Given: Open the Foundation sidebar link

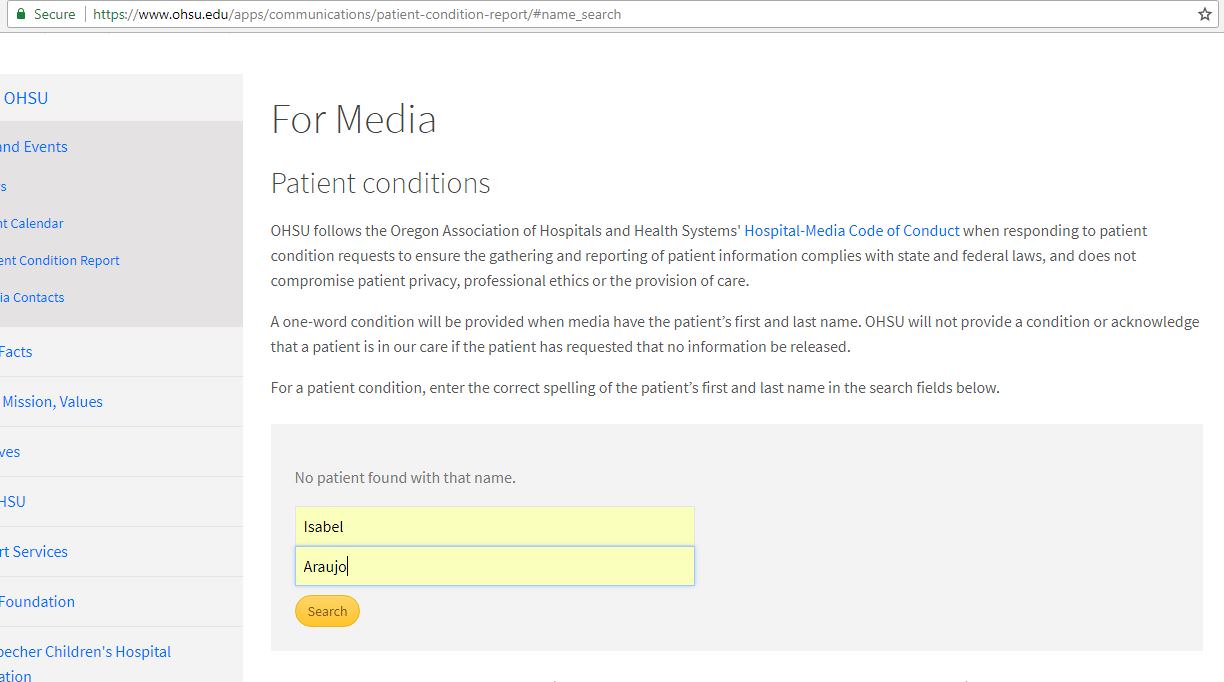Looking at the screenshot, I should click(x=37, y=602).
